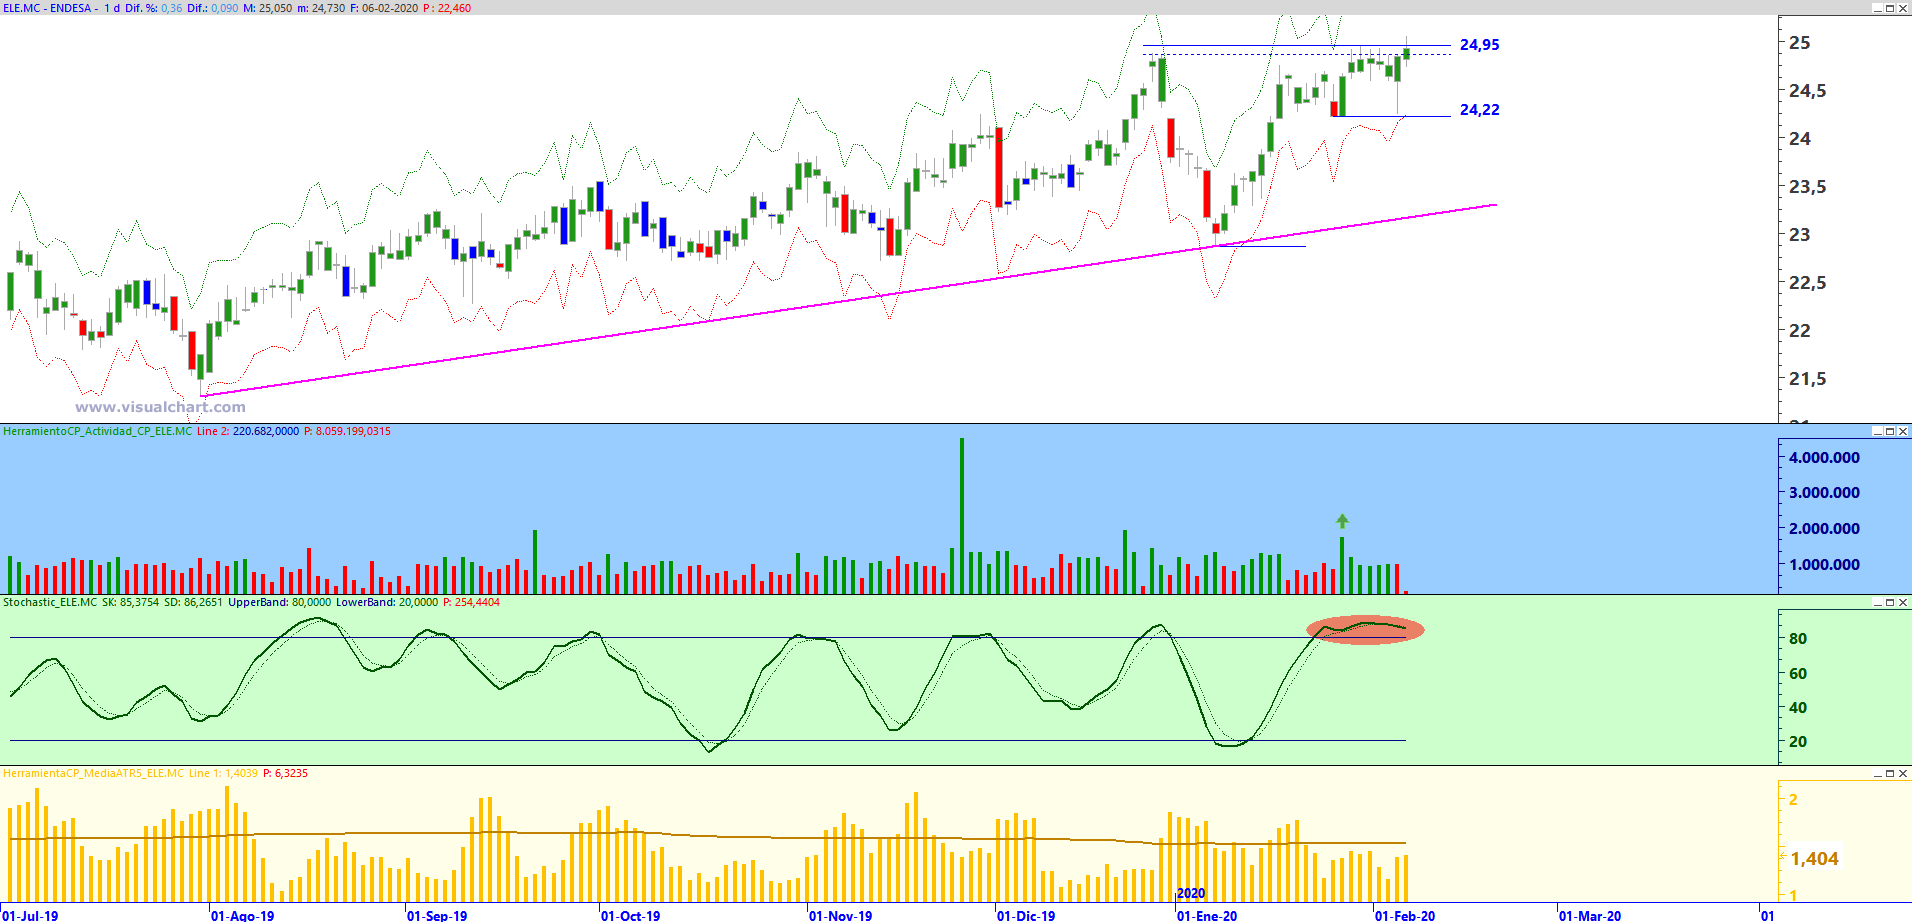Click the M: 25,050 high value in header
1912x922 pixels.
point(268,8)
